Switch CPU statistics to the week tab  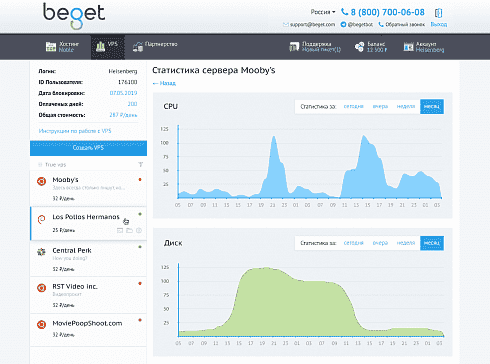[406, 107]
